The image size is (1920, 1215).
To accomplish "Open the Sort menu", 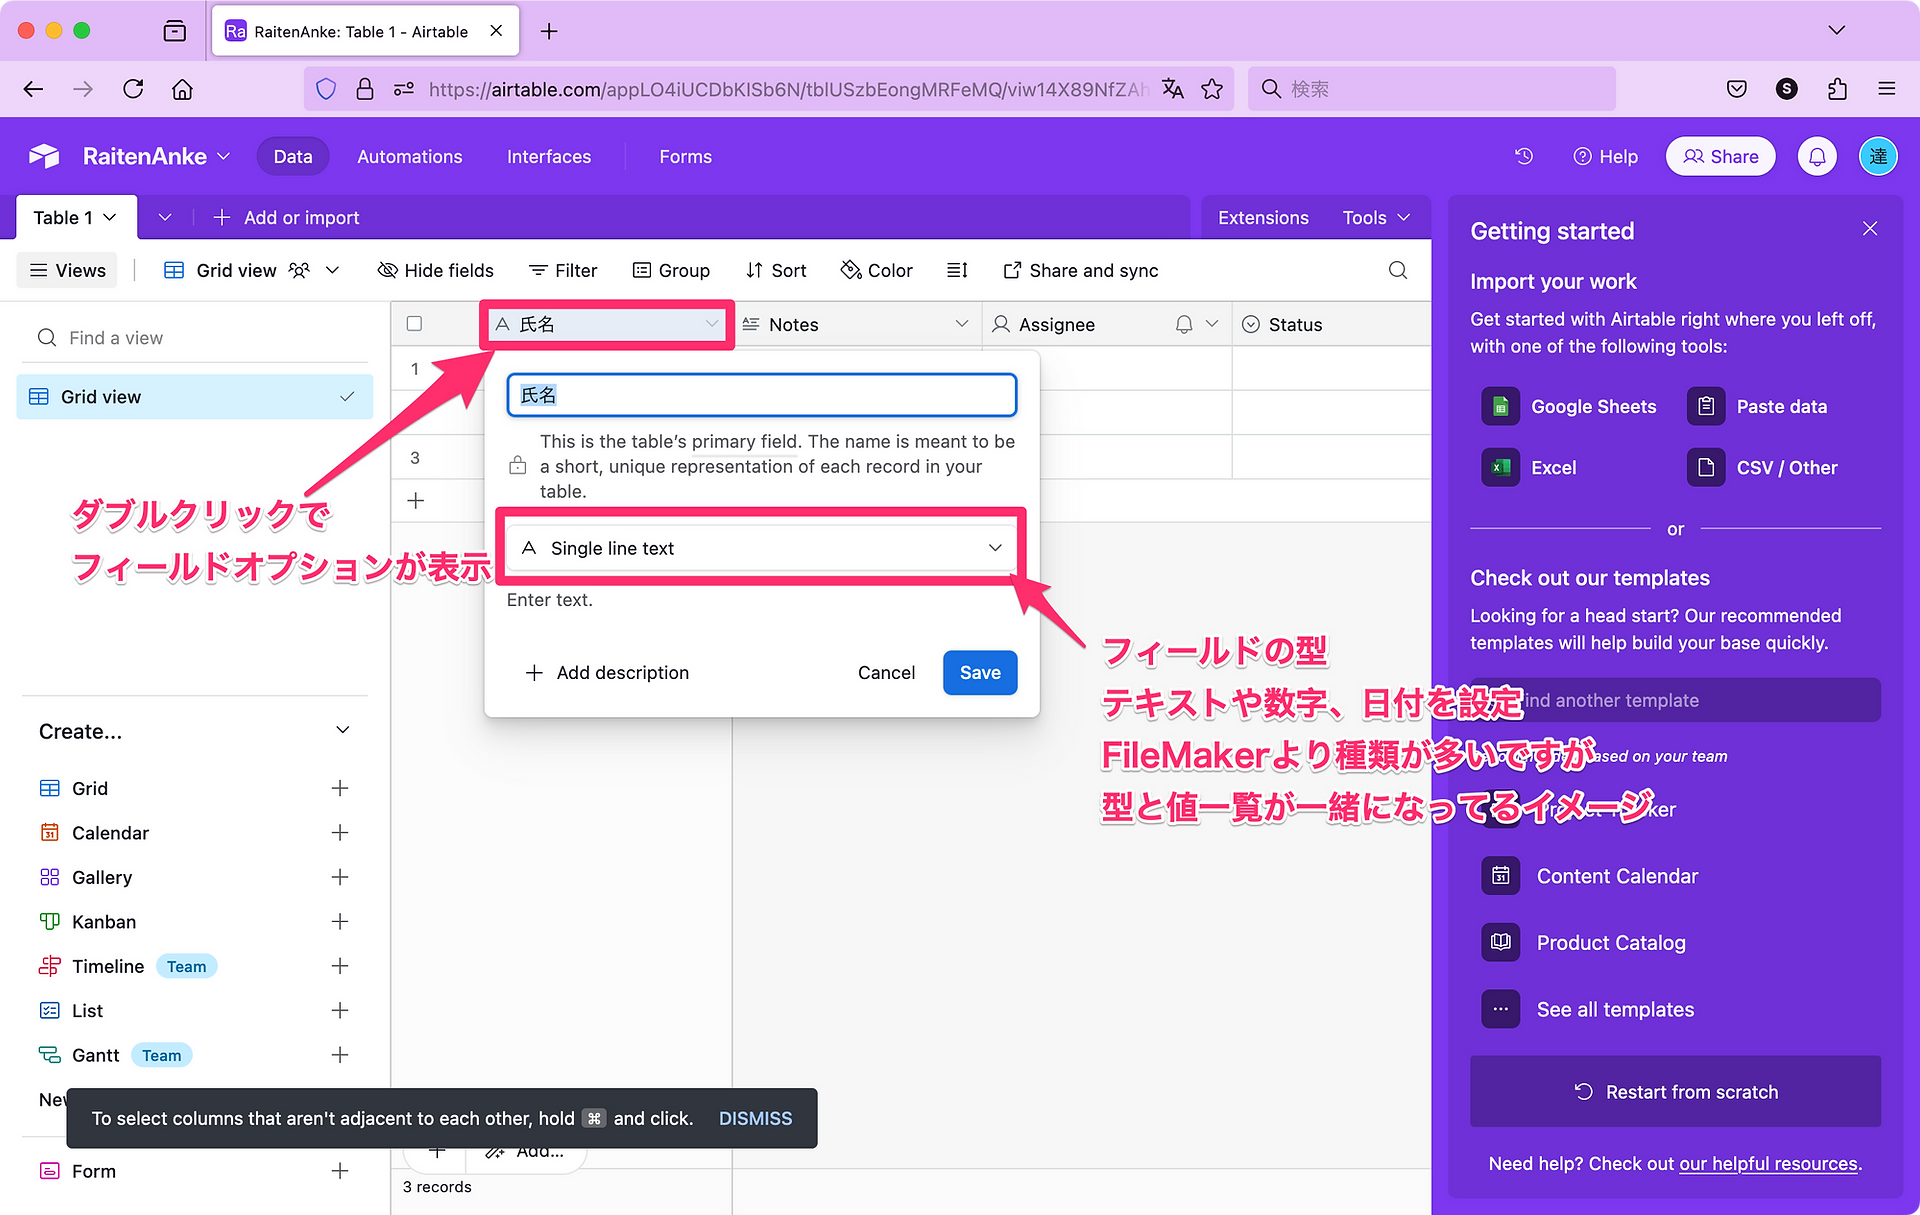I will tap(776, 270).
